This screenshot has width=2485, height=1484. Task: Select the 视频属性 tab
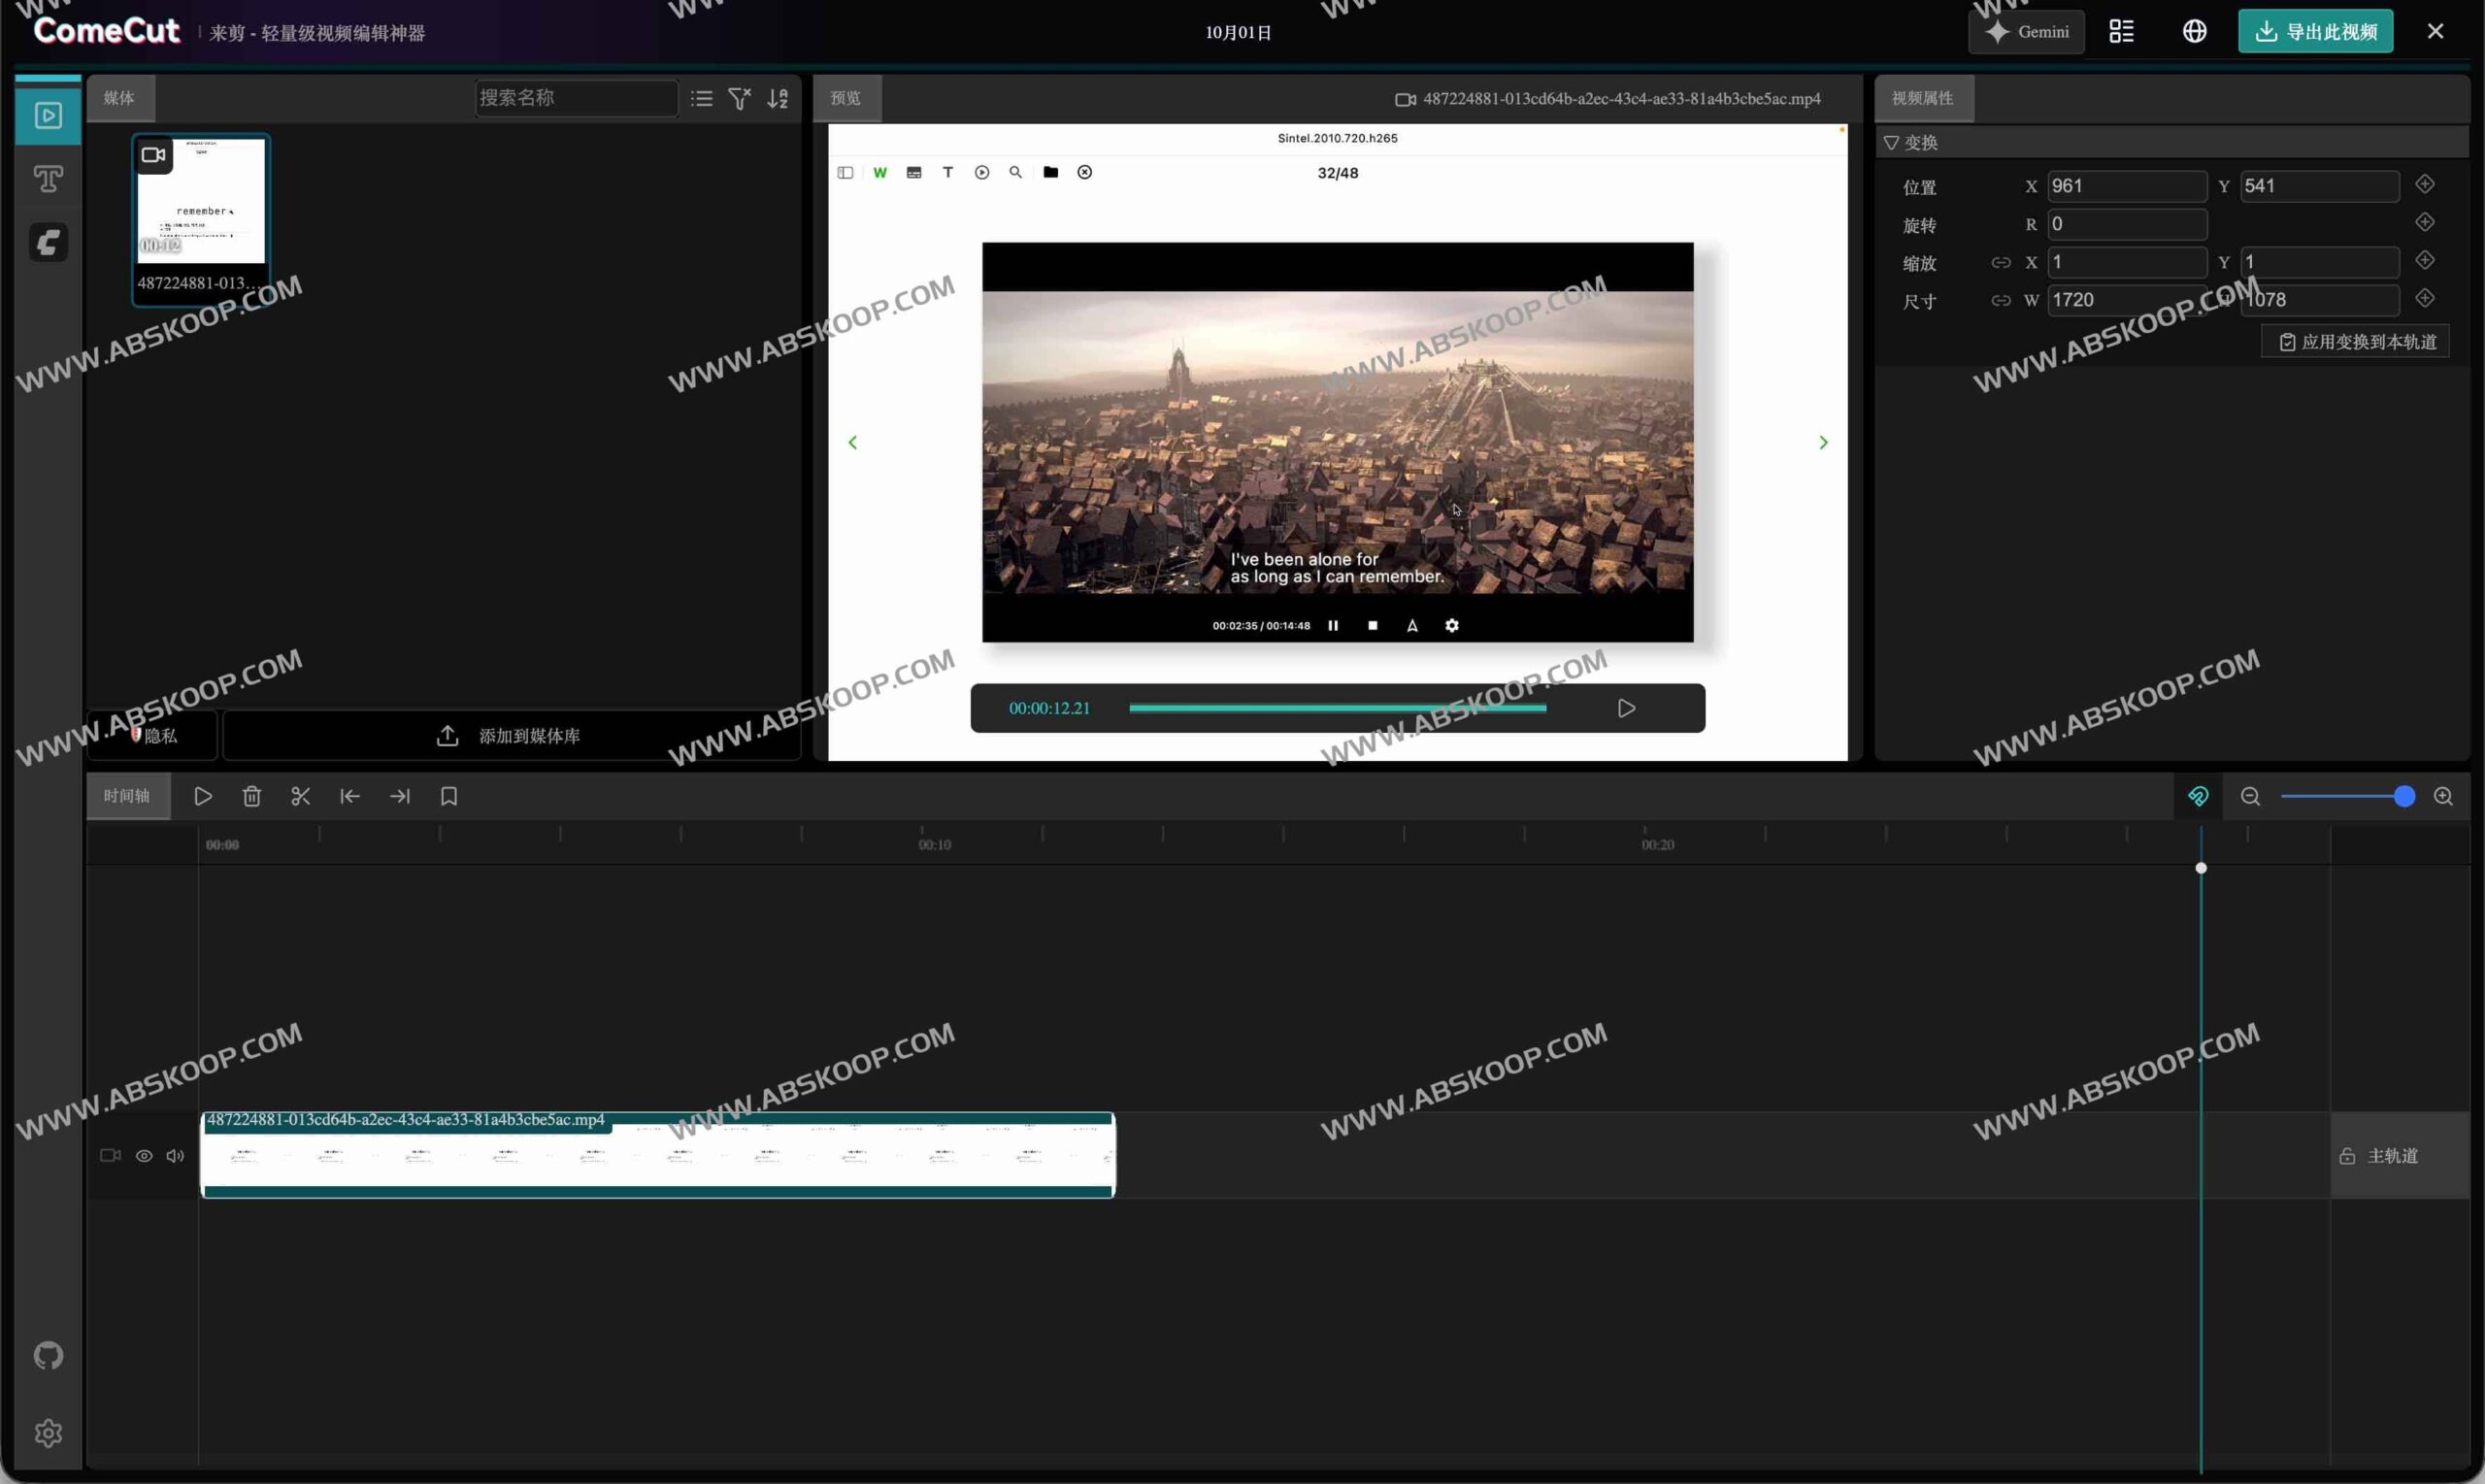click(x=1922, y=98)
